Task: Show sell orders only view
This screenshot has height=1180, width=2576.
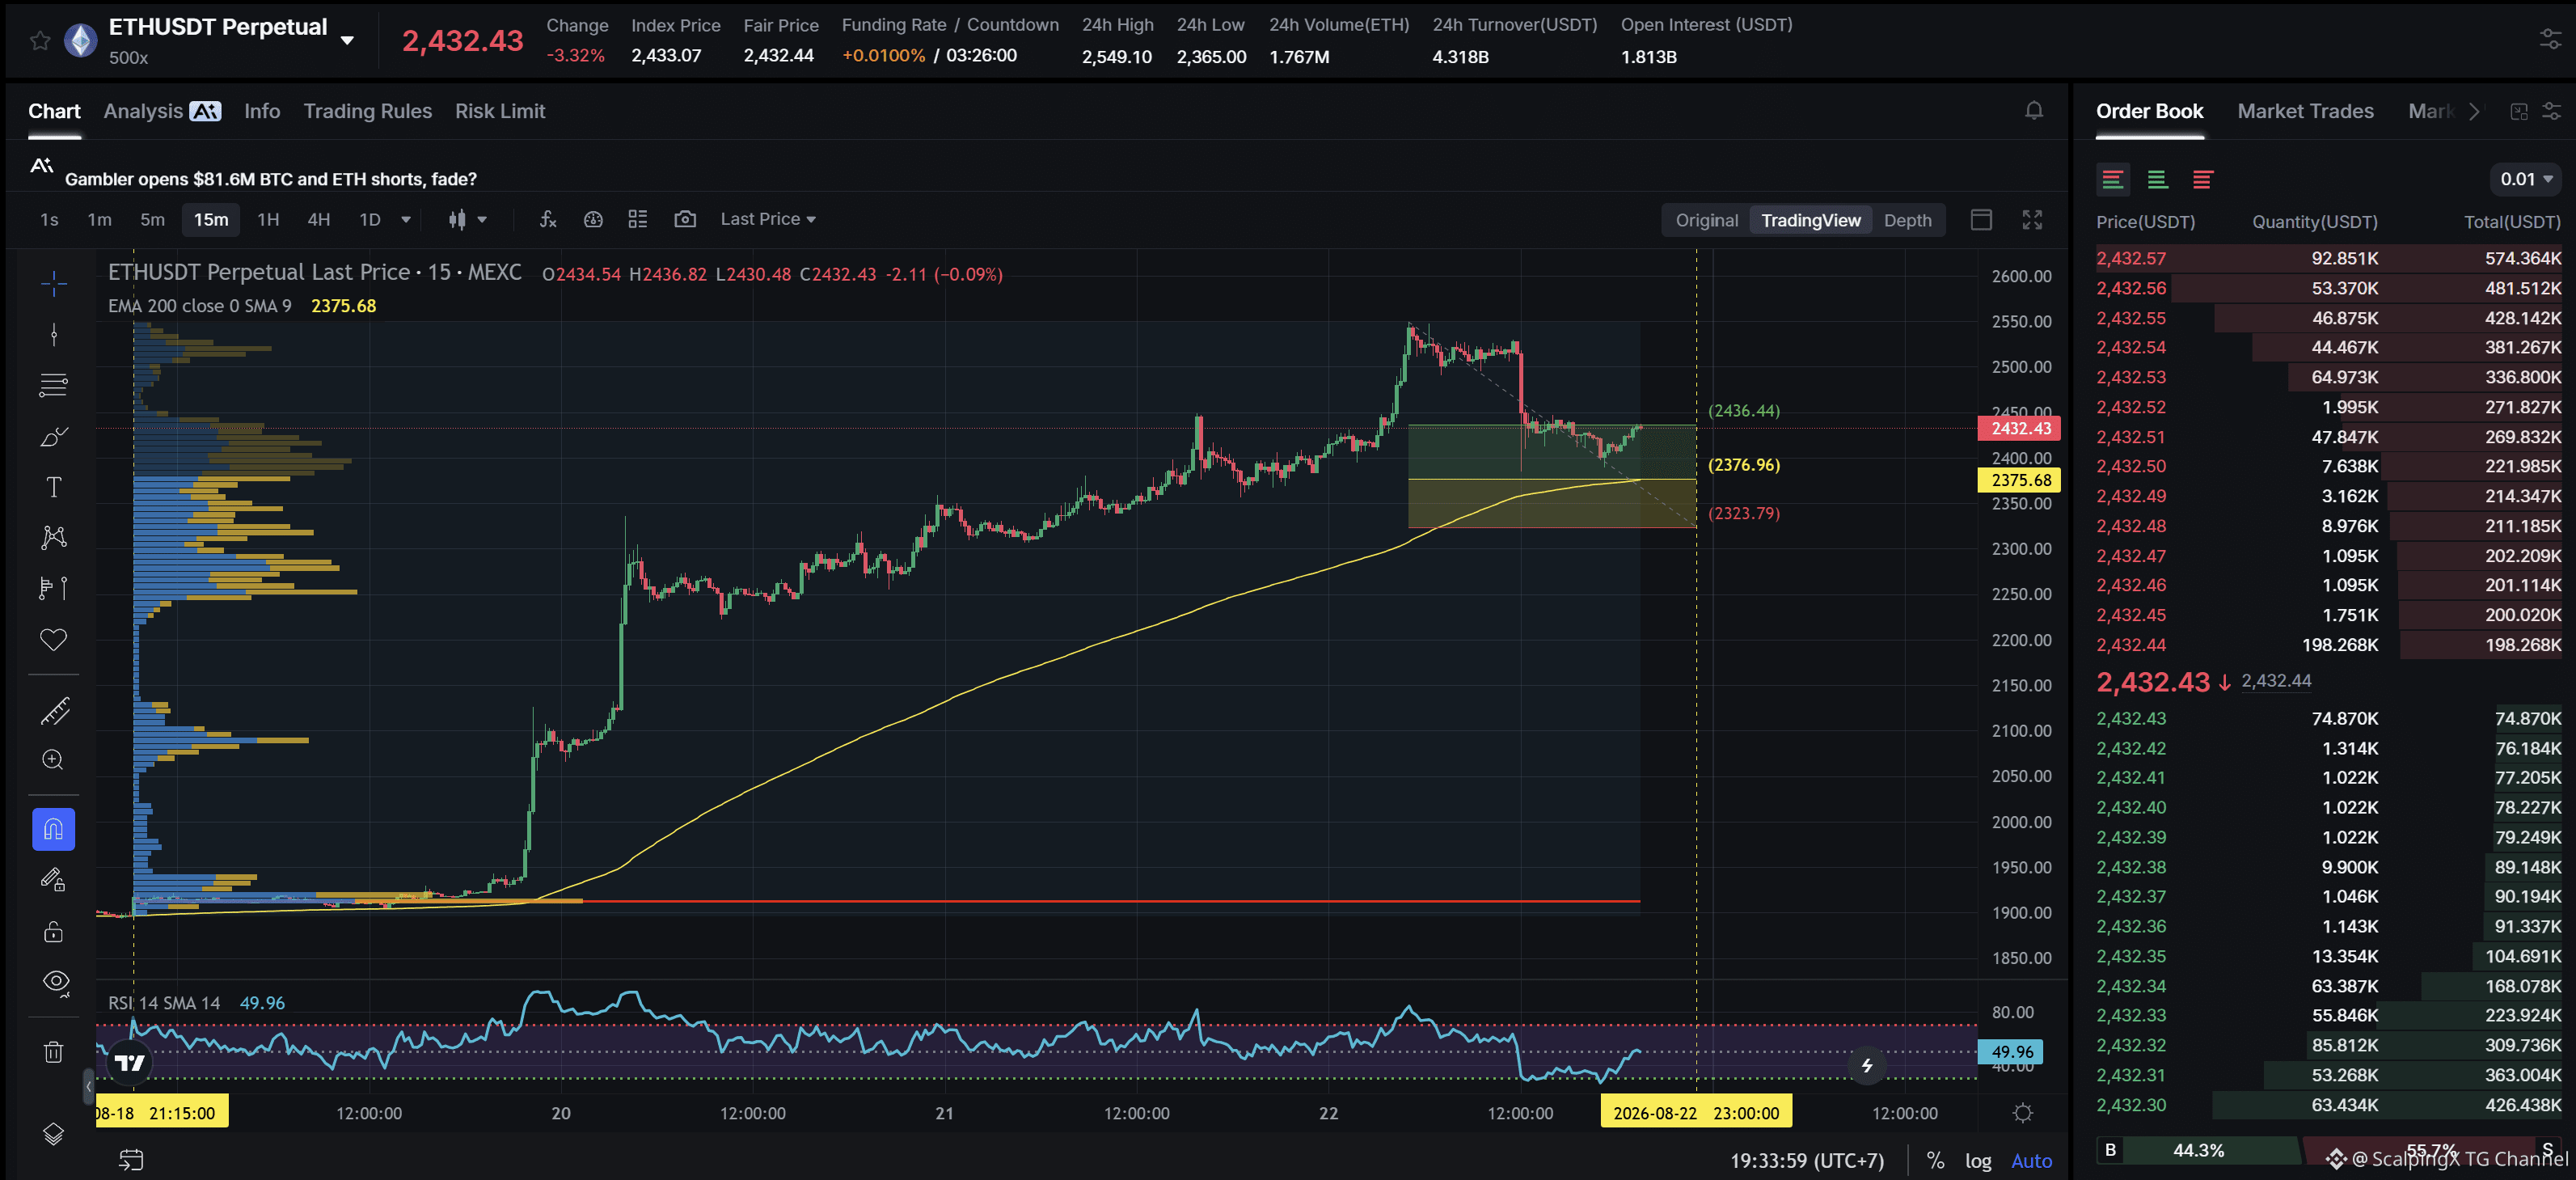Action: [x=2202, y=180]
